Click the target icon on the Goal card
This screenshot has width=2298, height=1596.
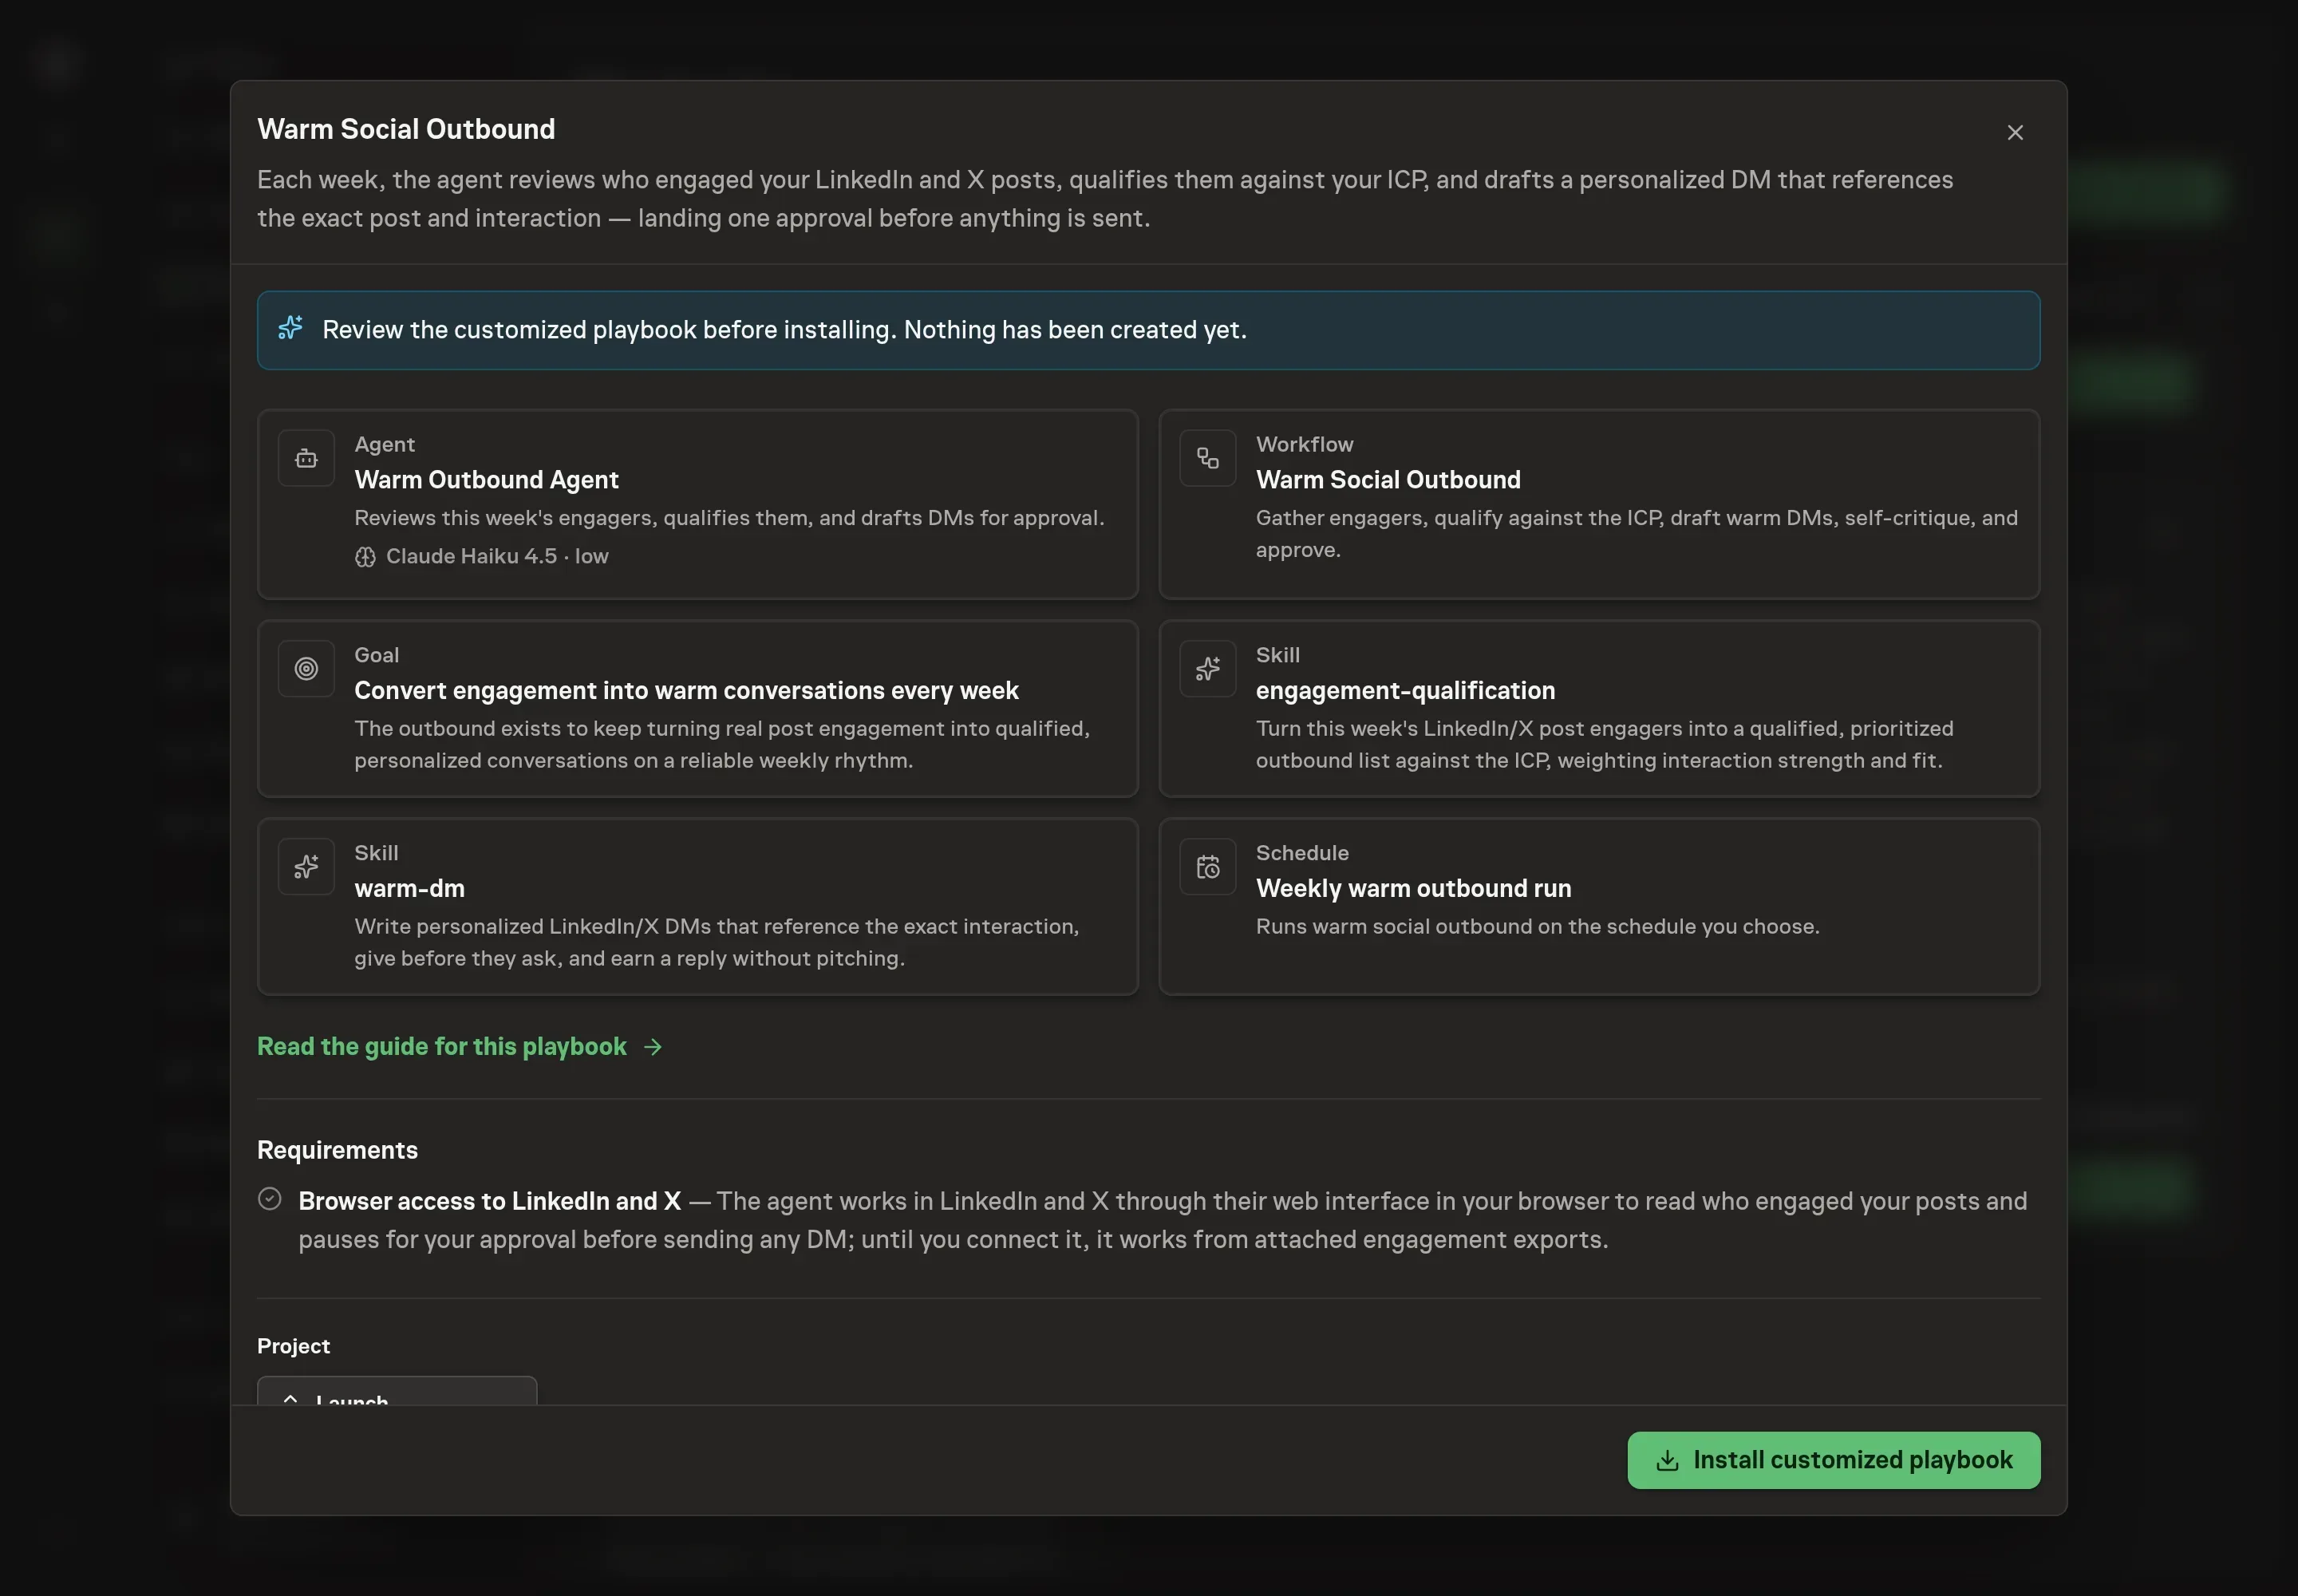(x=306, y=669)
